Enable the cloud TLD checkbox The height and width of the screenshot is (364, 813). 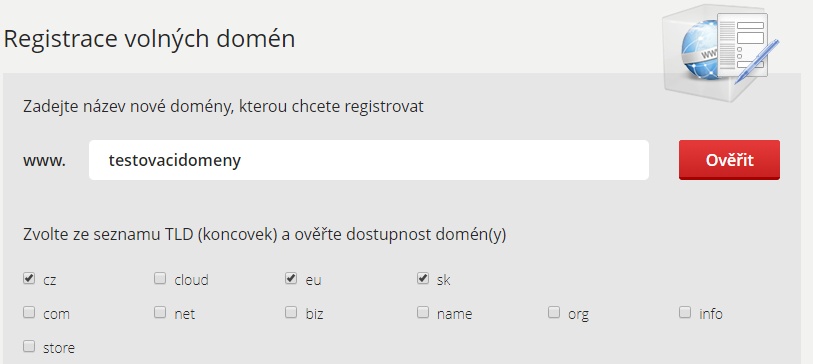(160, 279)
